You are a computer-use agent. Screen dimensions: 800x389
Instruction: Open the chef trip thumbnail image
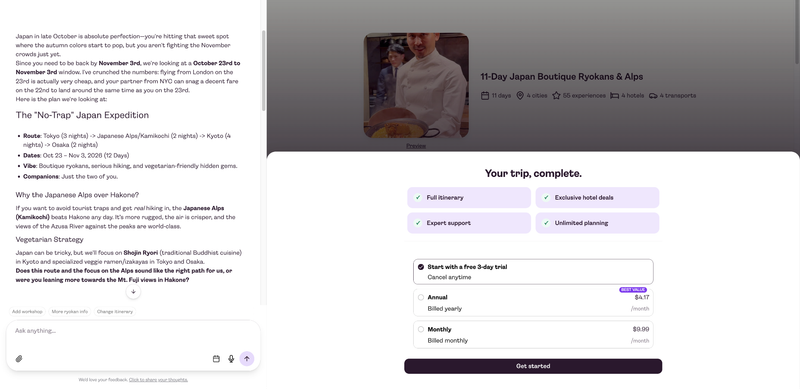(416, 85)
